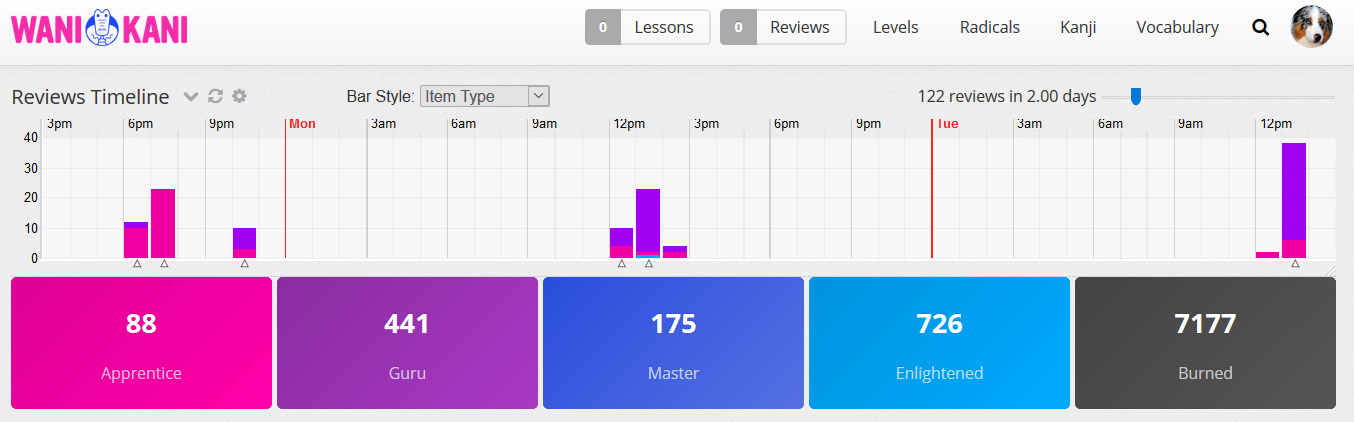Open the Bar Style dropdown

pos(485,96)
